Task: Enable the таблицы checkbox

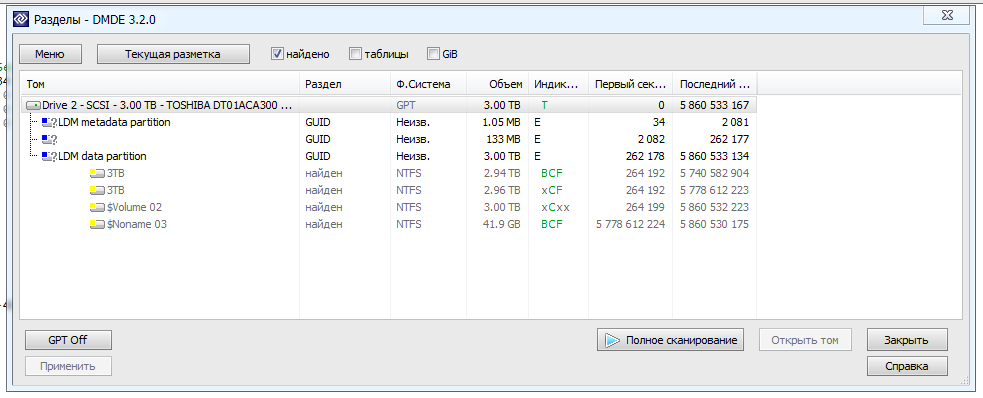Action: click(x=355, y=54)
